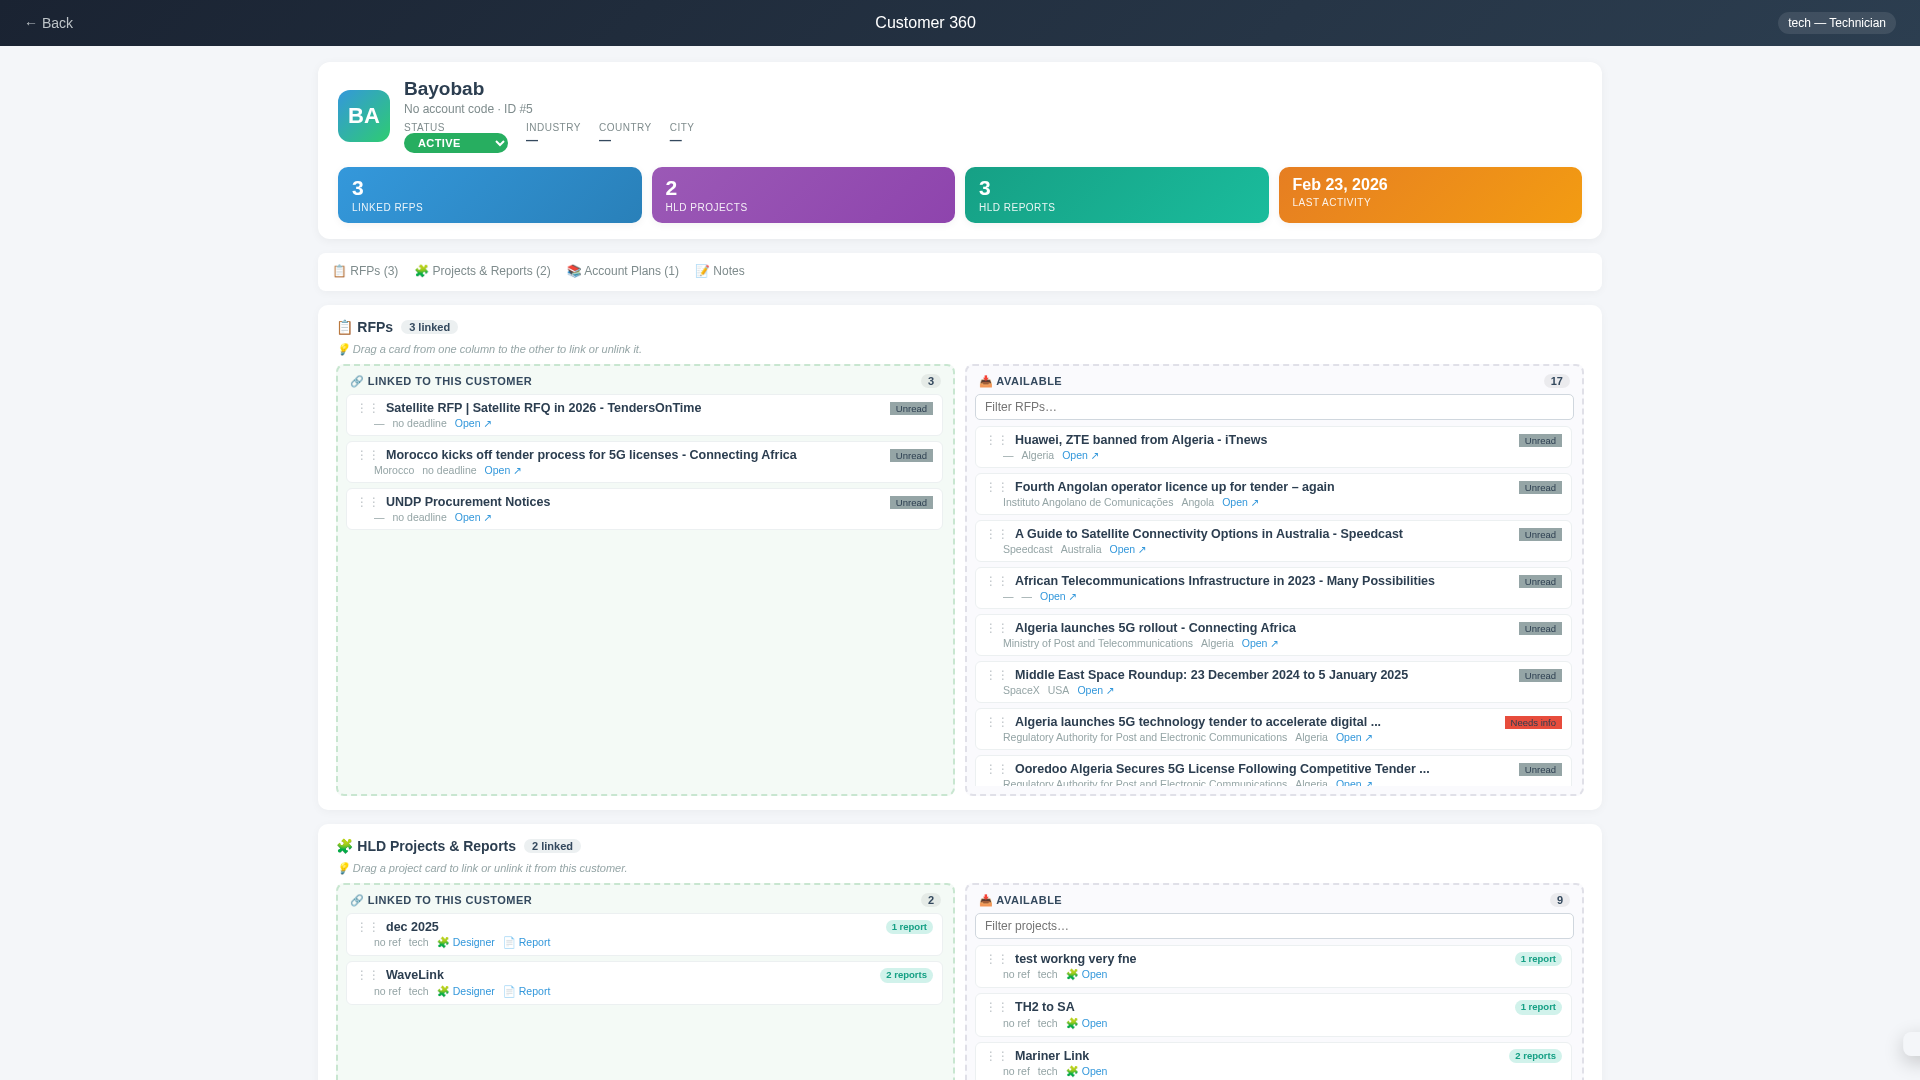The image size is (1920, 1080).
Task: Click drag handle of Algeria 5G technology tender
Action: coord(997,722)
